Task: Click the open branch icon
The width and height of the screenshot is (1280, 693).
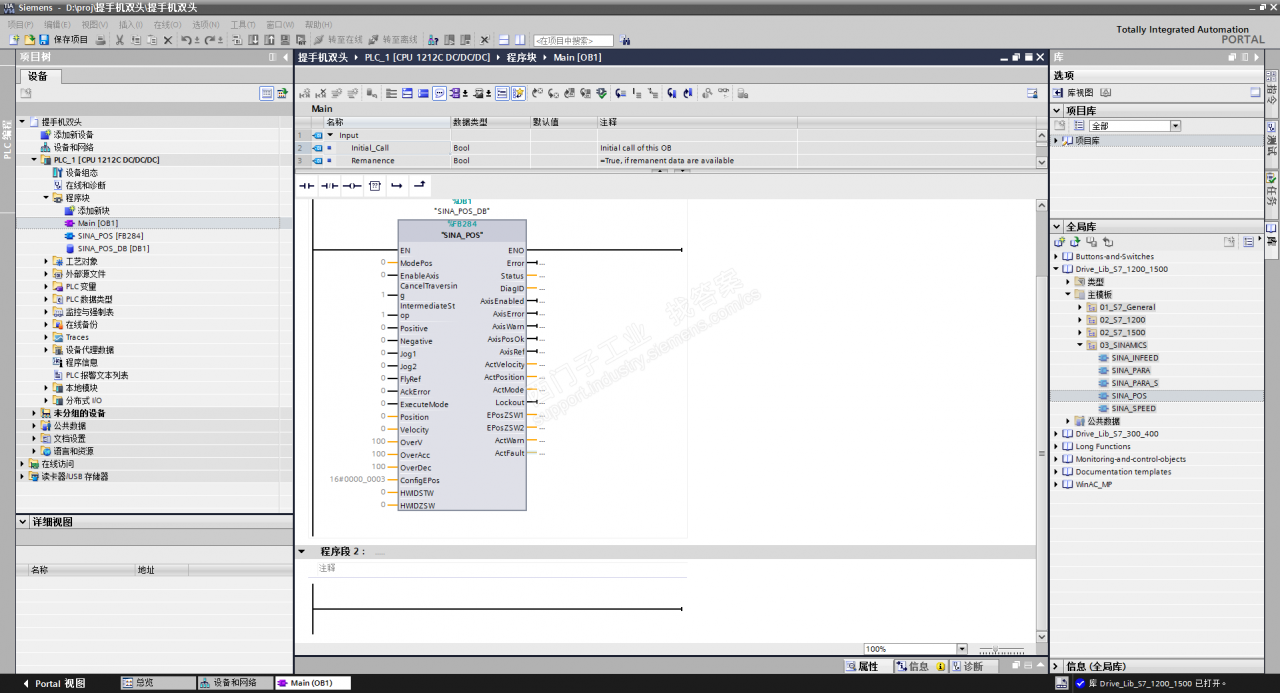Action: coord(397,186)
